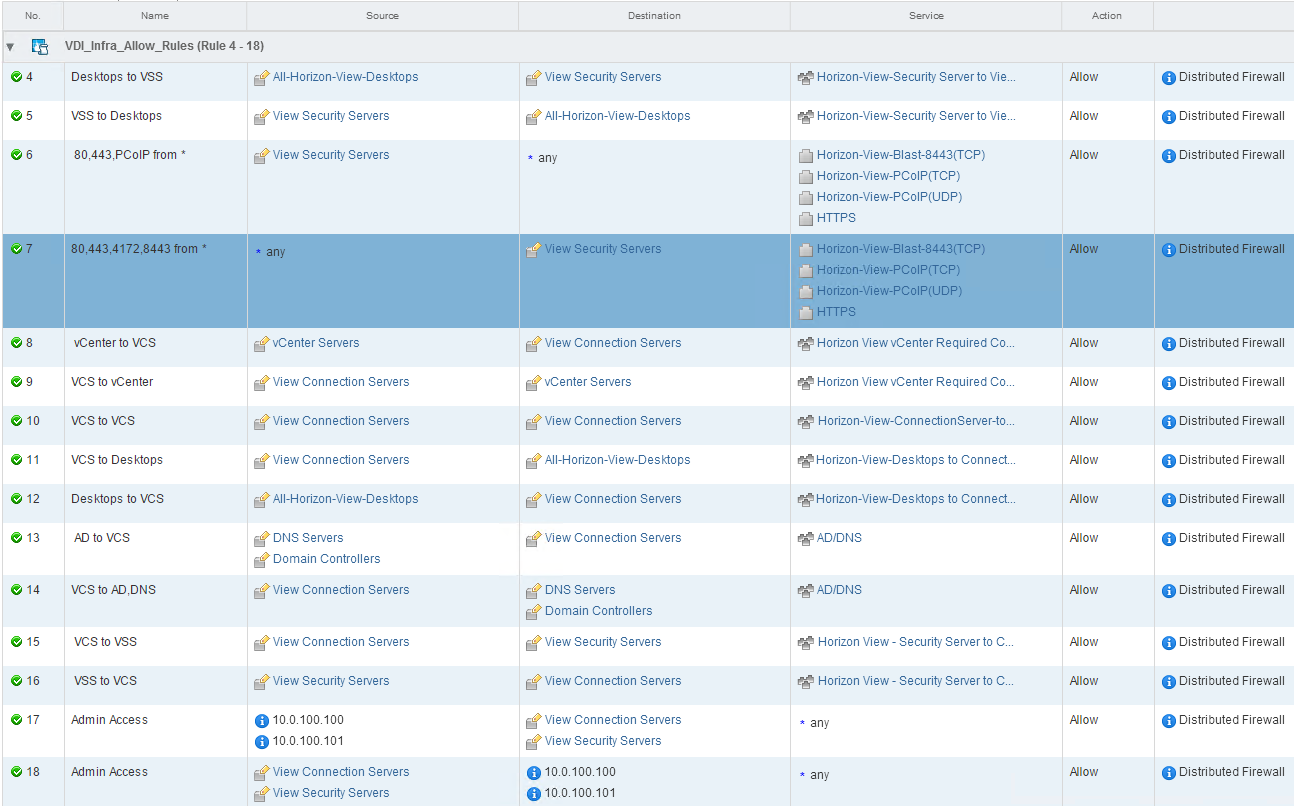
Task: Click the VDI_Infra_Allow_Rules section icon
Action: click(40, 47)
